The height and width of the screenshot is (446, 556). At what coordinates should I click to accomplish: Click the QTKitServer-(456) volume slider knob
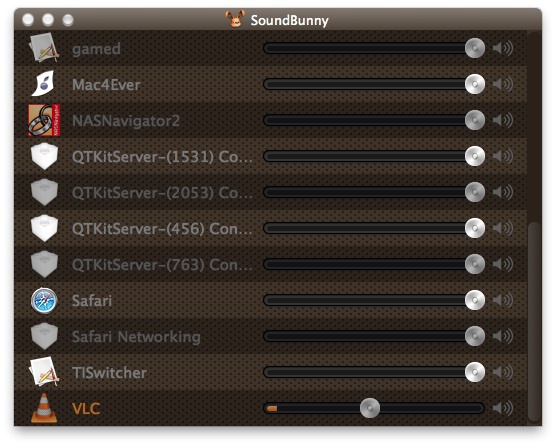click(475, 228)
